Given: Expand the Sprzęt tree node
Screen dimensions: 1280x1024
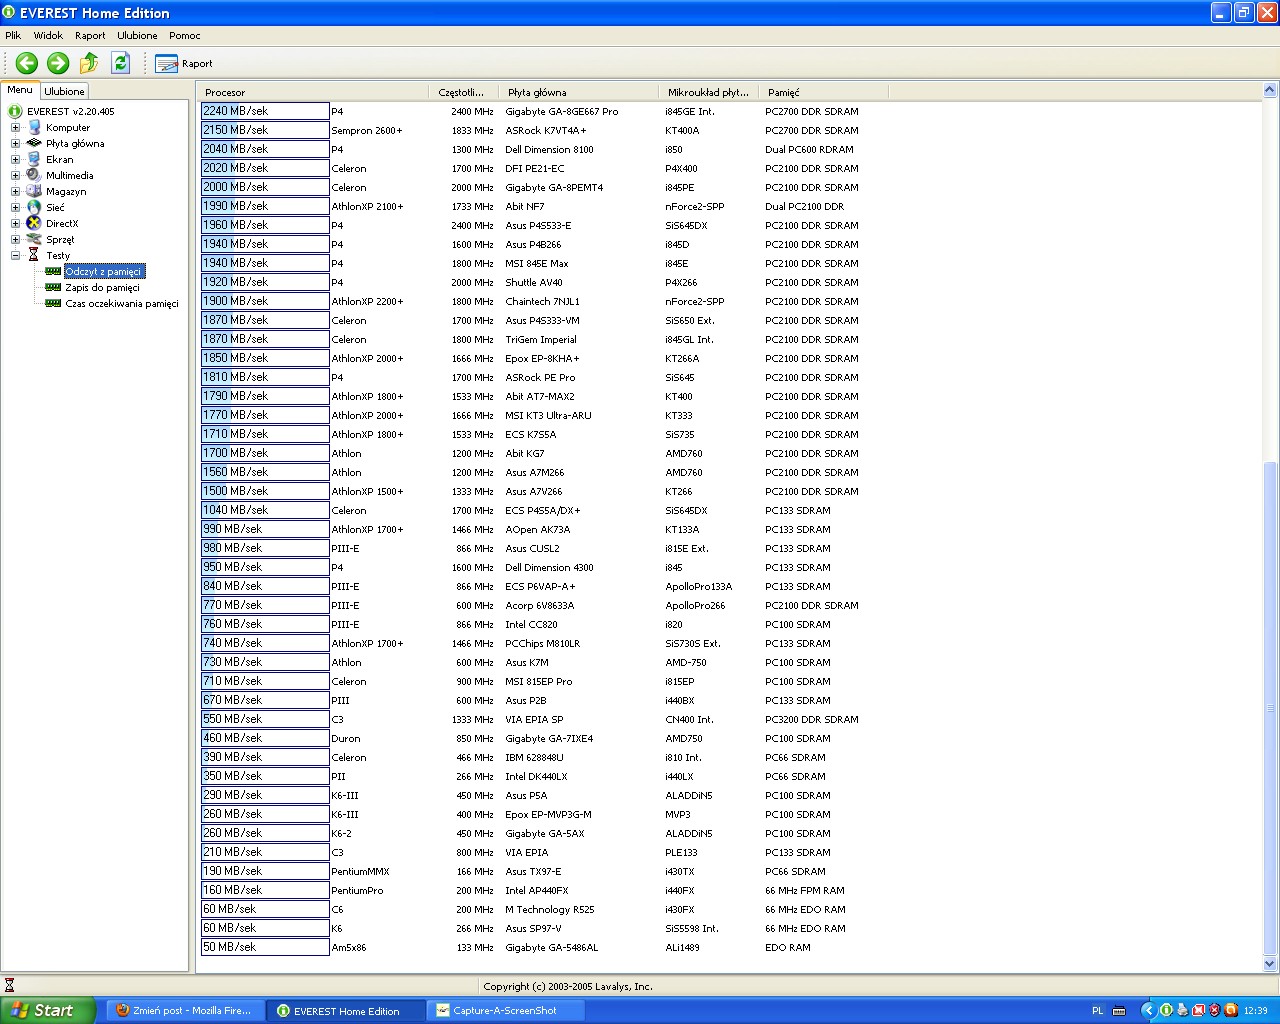Looking at the screenshot, I should click(x=15, y=239).
